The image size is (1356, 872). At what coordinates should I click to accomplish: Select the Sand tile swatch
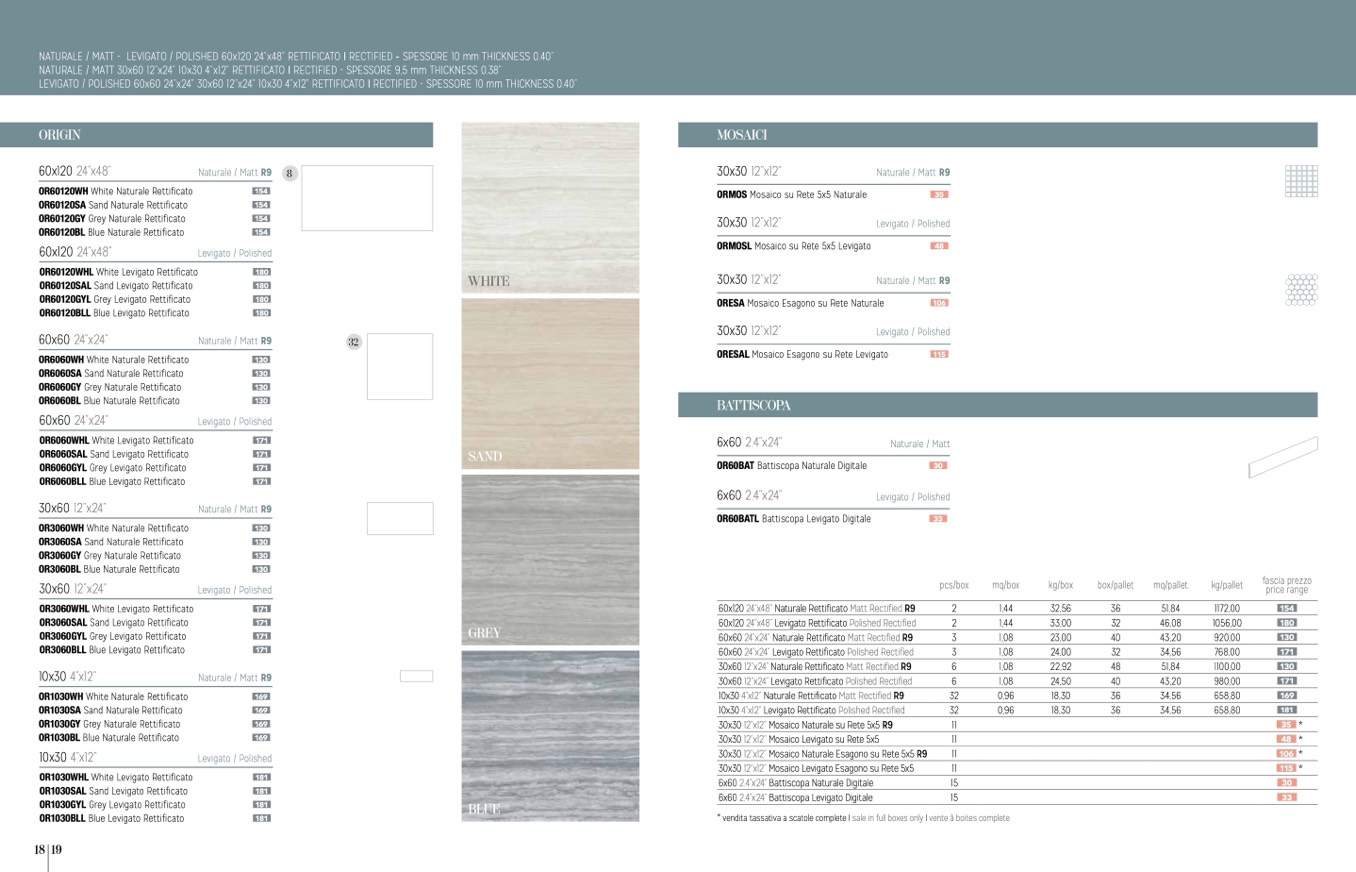(x=550, y=384)
